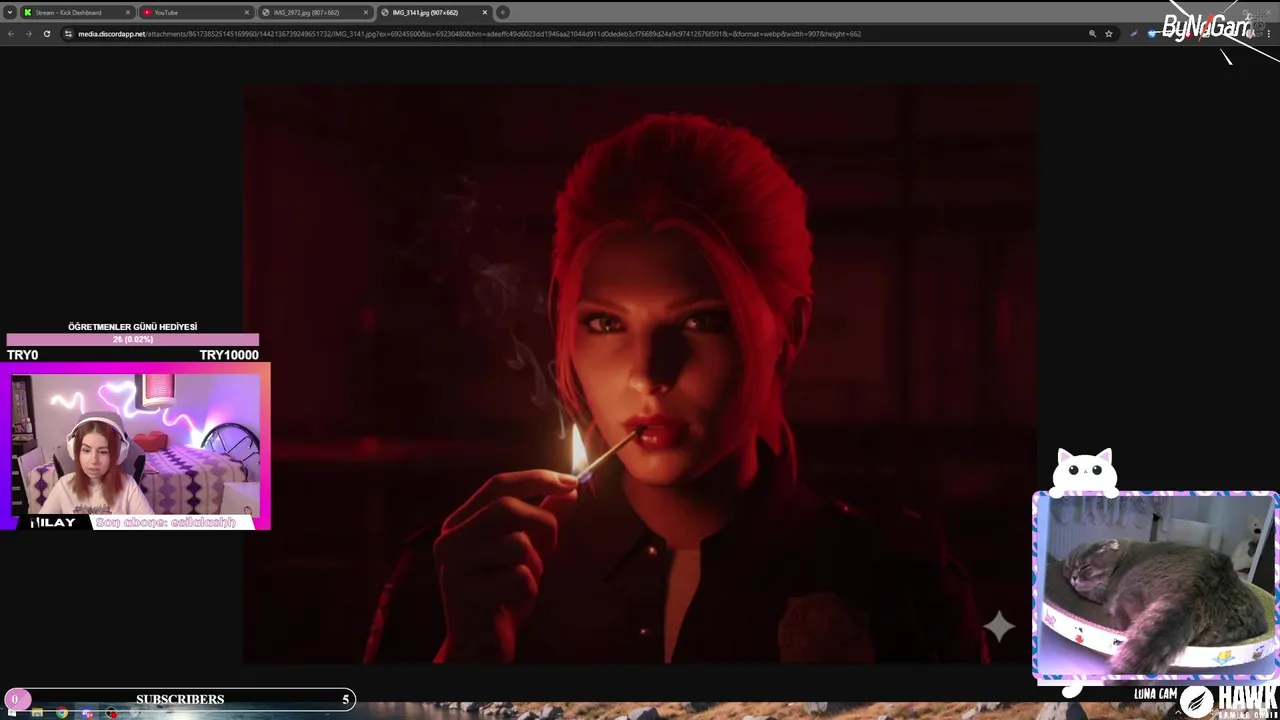The width and height of the screenshot is (1280, 720).
Task: Click the sparkle star icon on the image
Action: pos(999,627)
